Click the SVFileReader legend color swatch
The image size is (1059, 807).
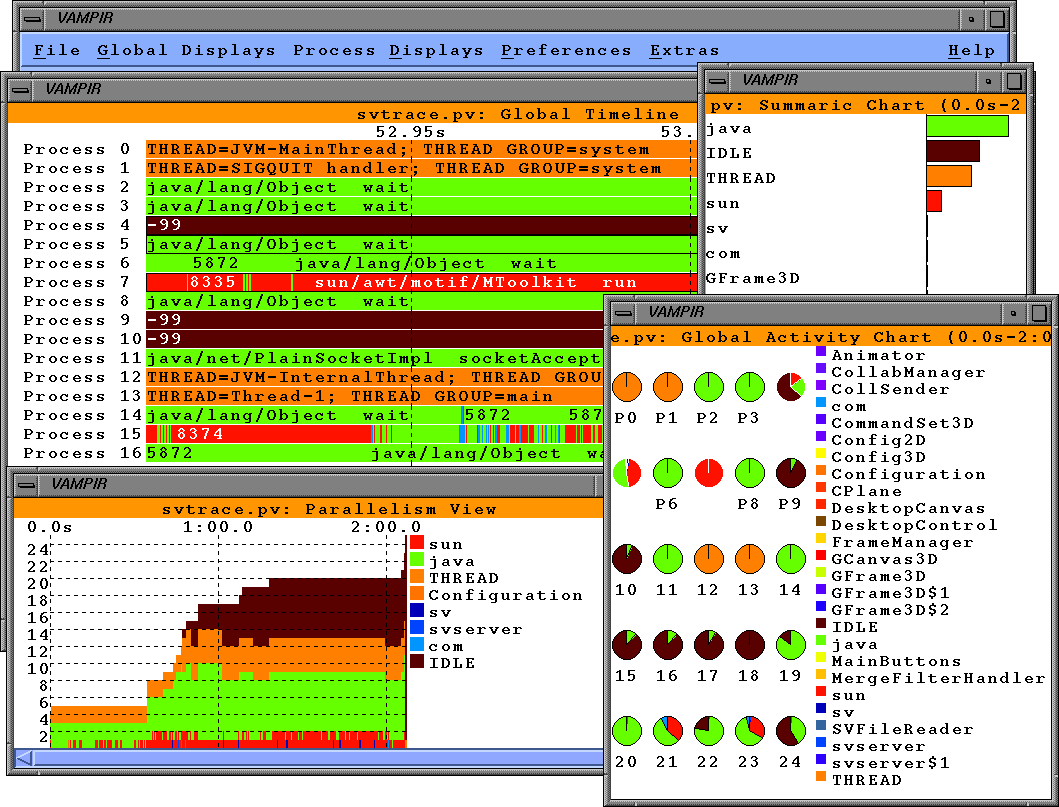821,725
